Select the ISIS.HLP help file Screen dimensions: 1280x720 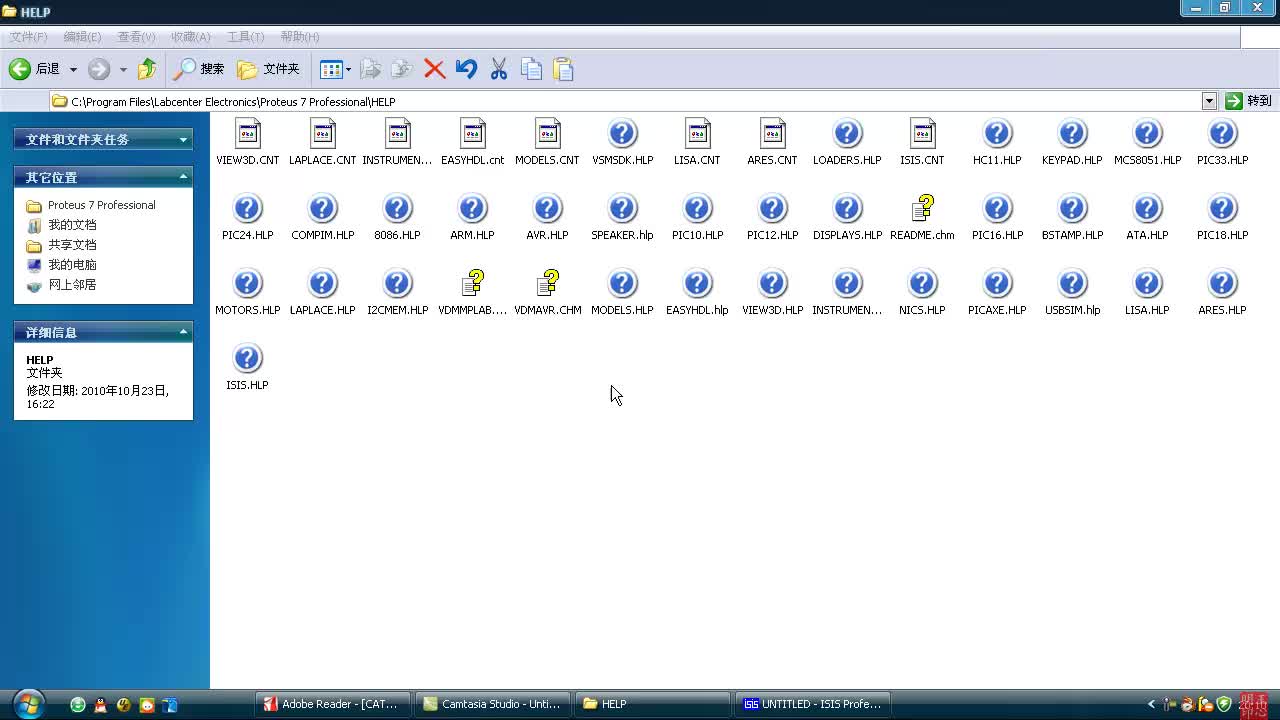247,359
